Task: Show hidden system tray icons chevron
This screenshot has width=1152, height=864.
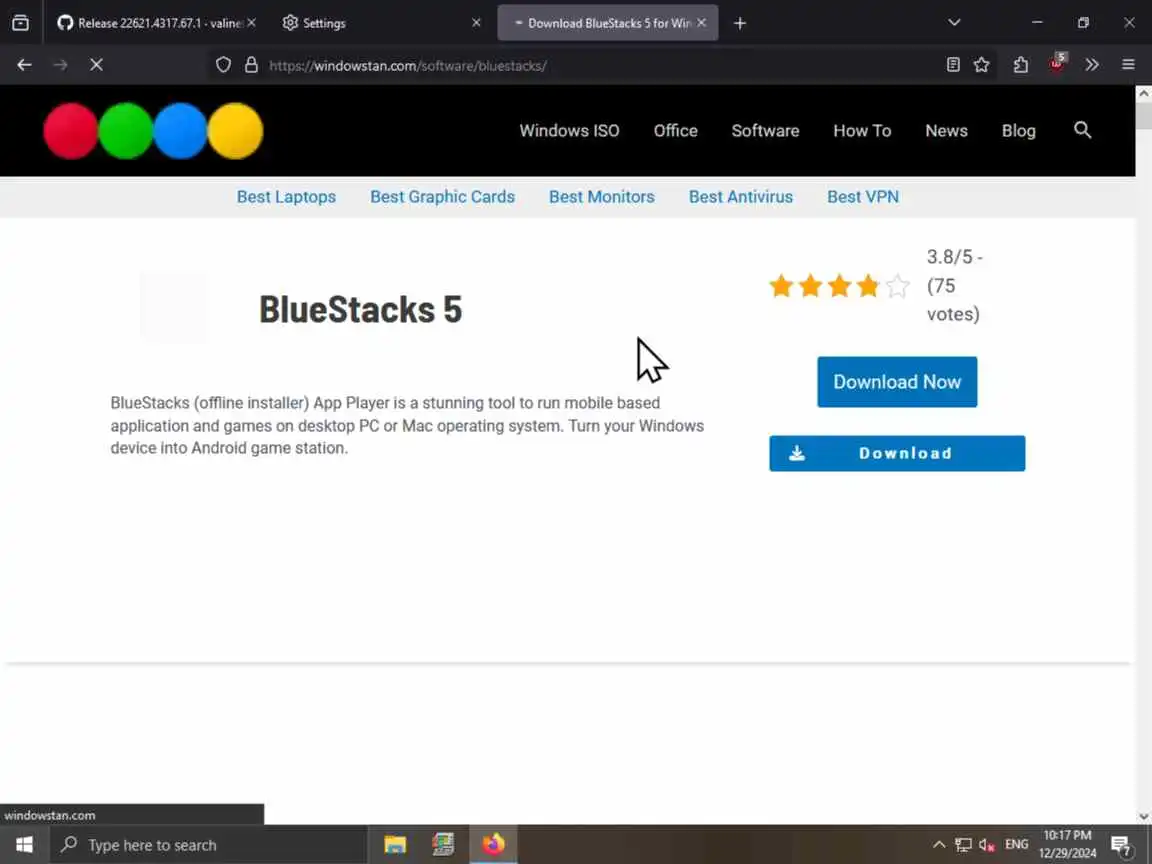Action: coord(939,845)
